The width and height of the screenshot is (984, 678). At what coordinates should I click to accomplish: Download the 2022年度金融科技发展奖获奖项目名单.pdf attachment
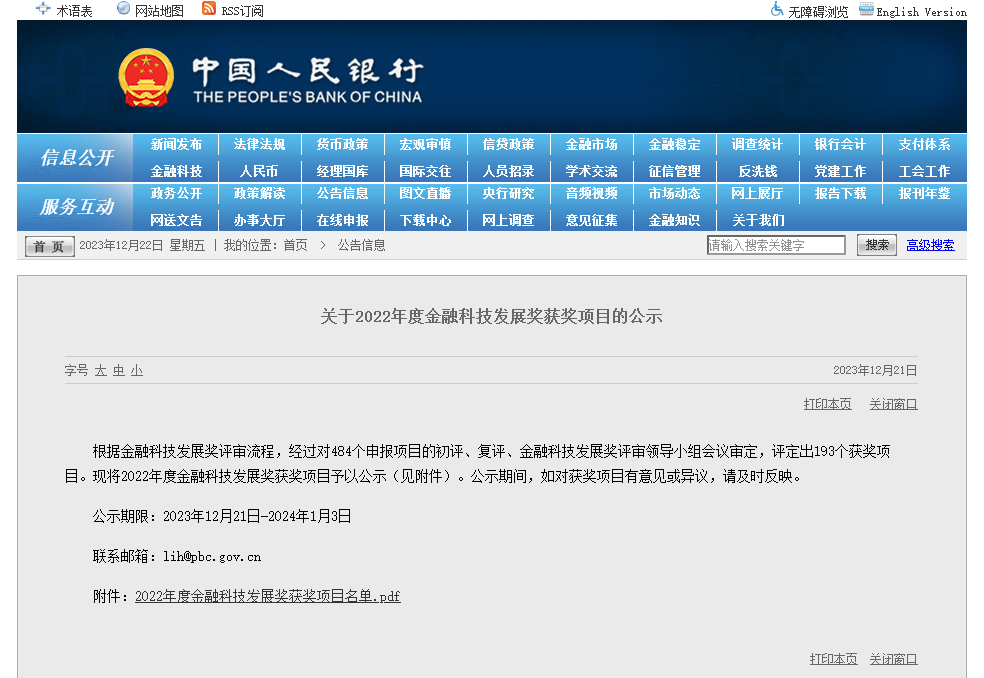point(267,596)
